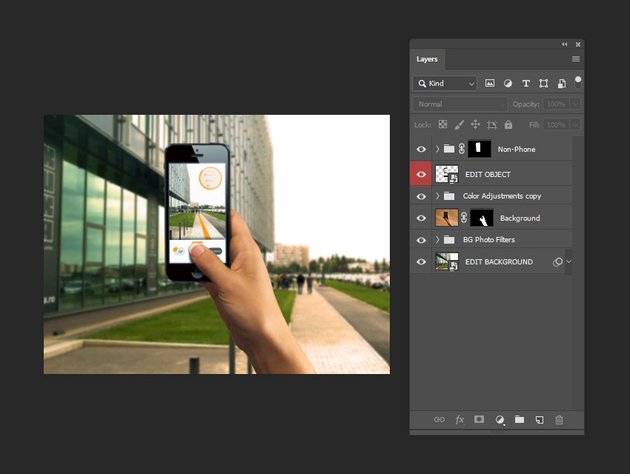Open the Kind filter dropdown
Screen dimensions: 630x474
click(x=445, y=84)
